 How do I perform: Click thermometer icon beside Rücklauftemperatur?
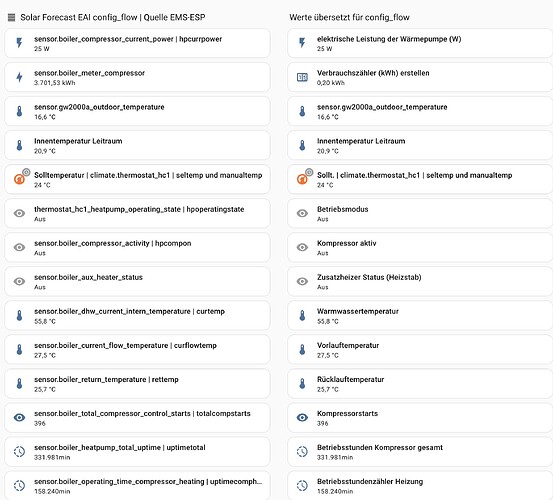(302, 383)
